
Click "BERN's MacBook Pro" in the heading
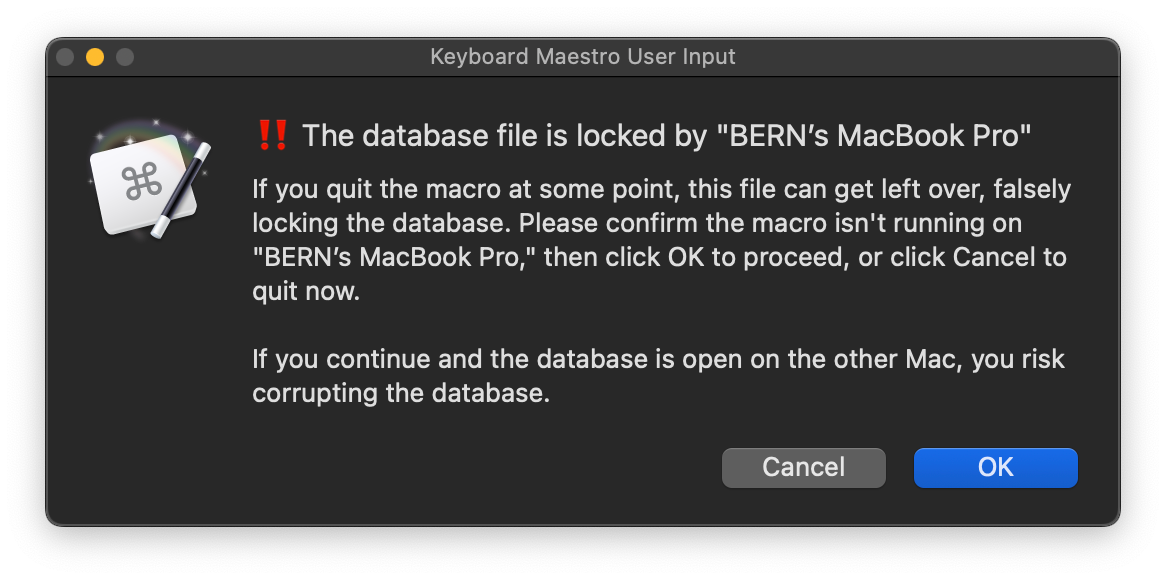coord(874,135)
